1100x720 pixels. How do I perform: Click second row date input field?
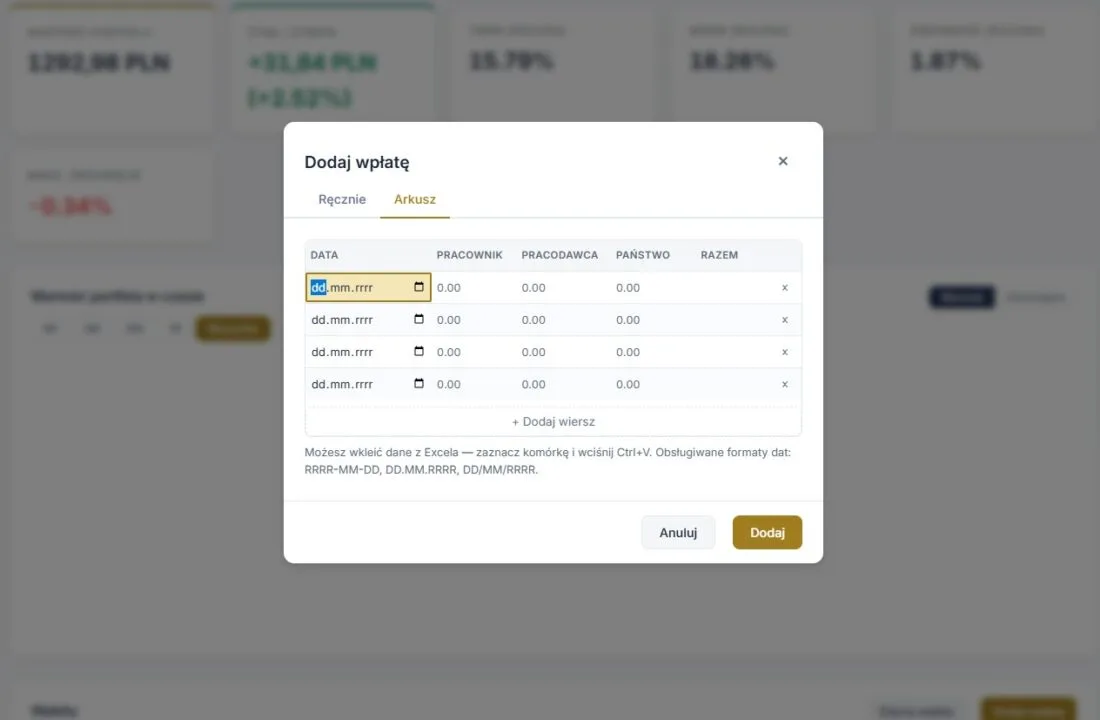(x=355, y=320)
